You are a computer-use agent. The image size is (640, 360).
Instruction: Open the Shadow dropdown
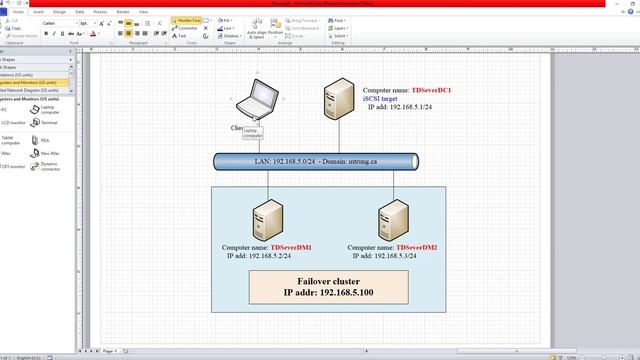[229, 36]
